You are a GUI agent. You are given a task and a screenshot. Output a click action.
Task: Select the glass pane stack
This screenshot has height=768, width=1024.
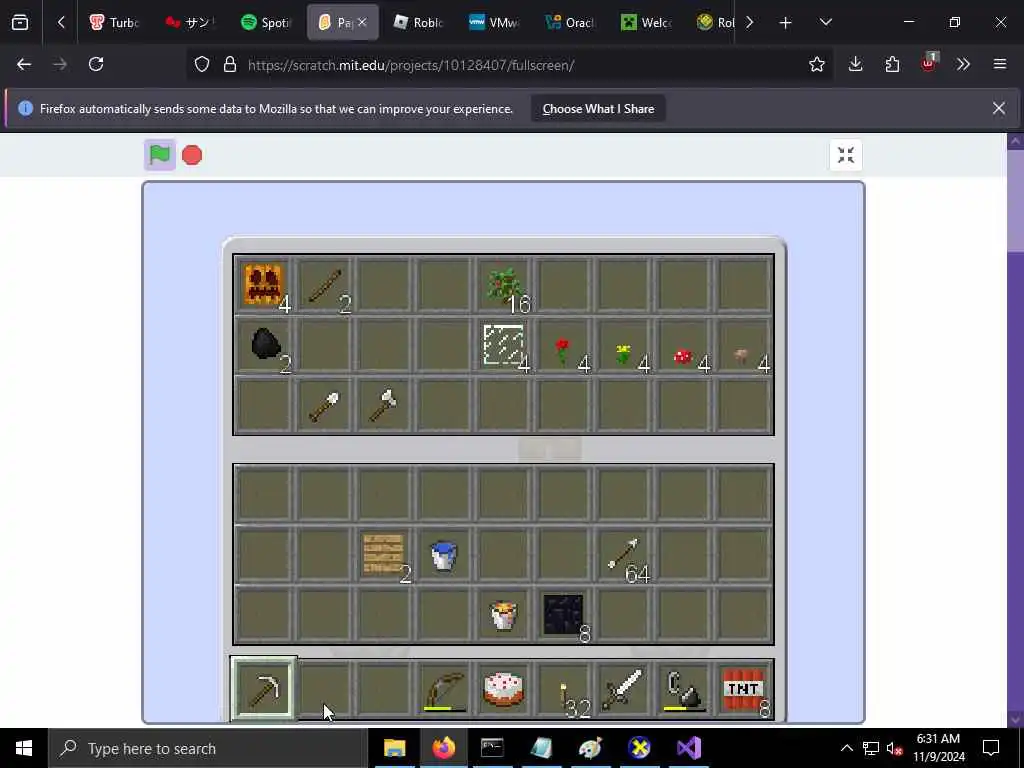point(504,345)
